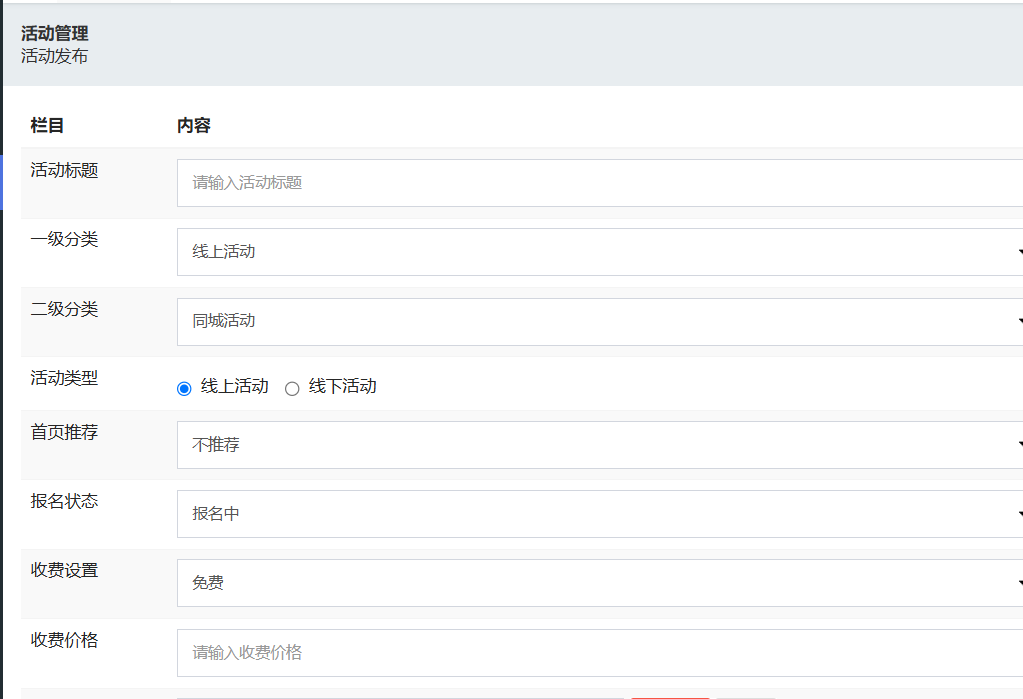Click the 首页推荐 row label
Image resolution: width=1023 pixels, height=699 pixels.
[x=65, y=433]
